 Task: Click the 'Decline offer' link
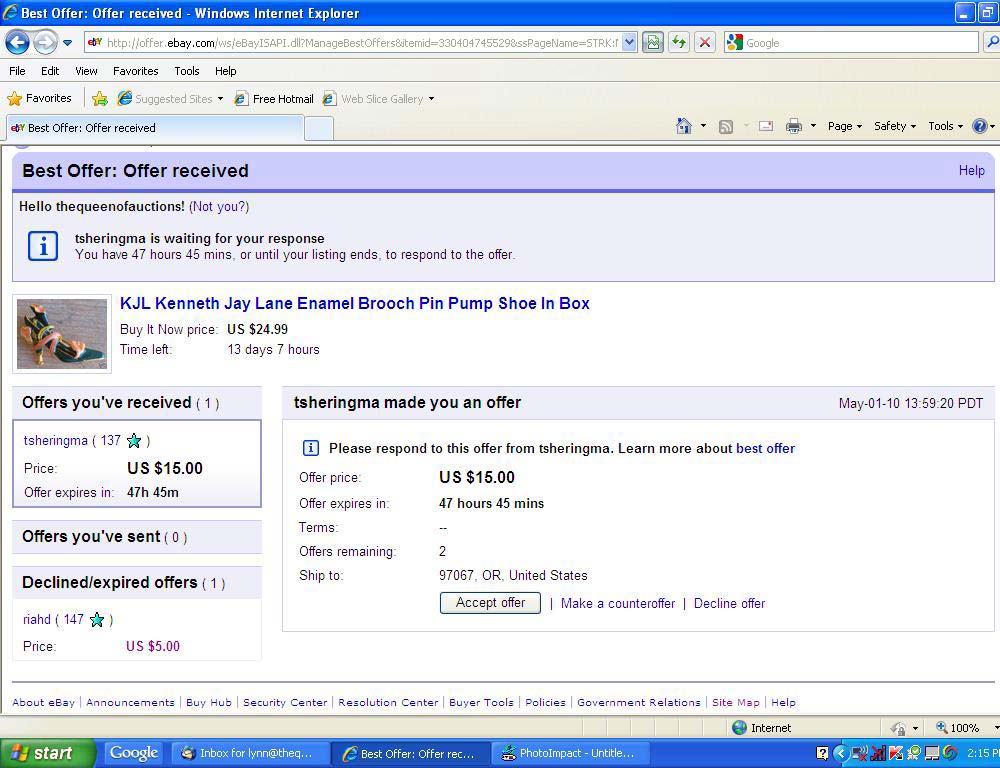tap(730, 603)
